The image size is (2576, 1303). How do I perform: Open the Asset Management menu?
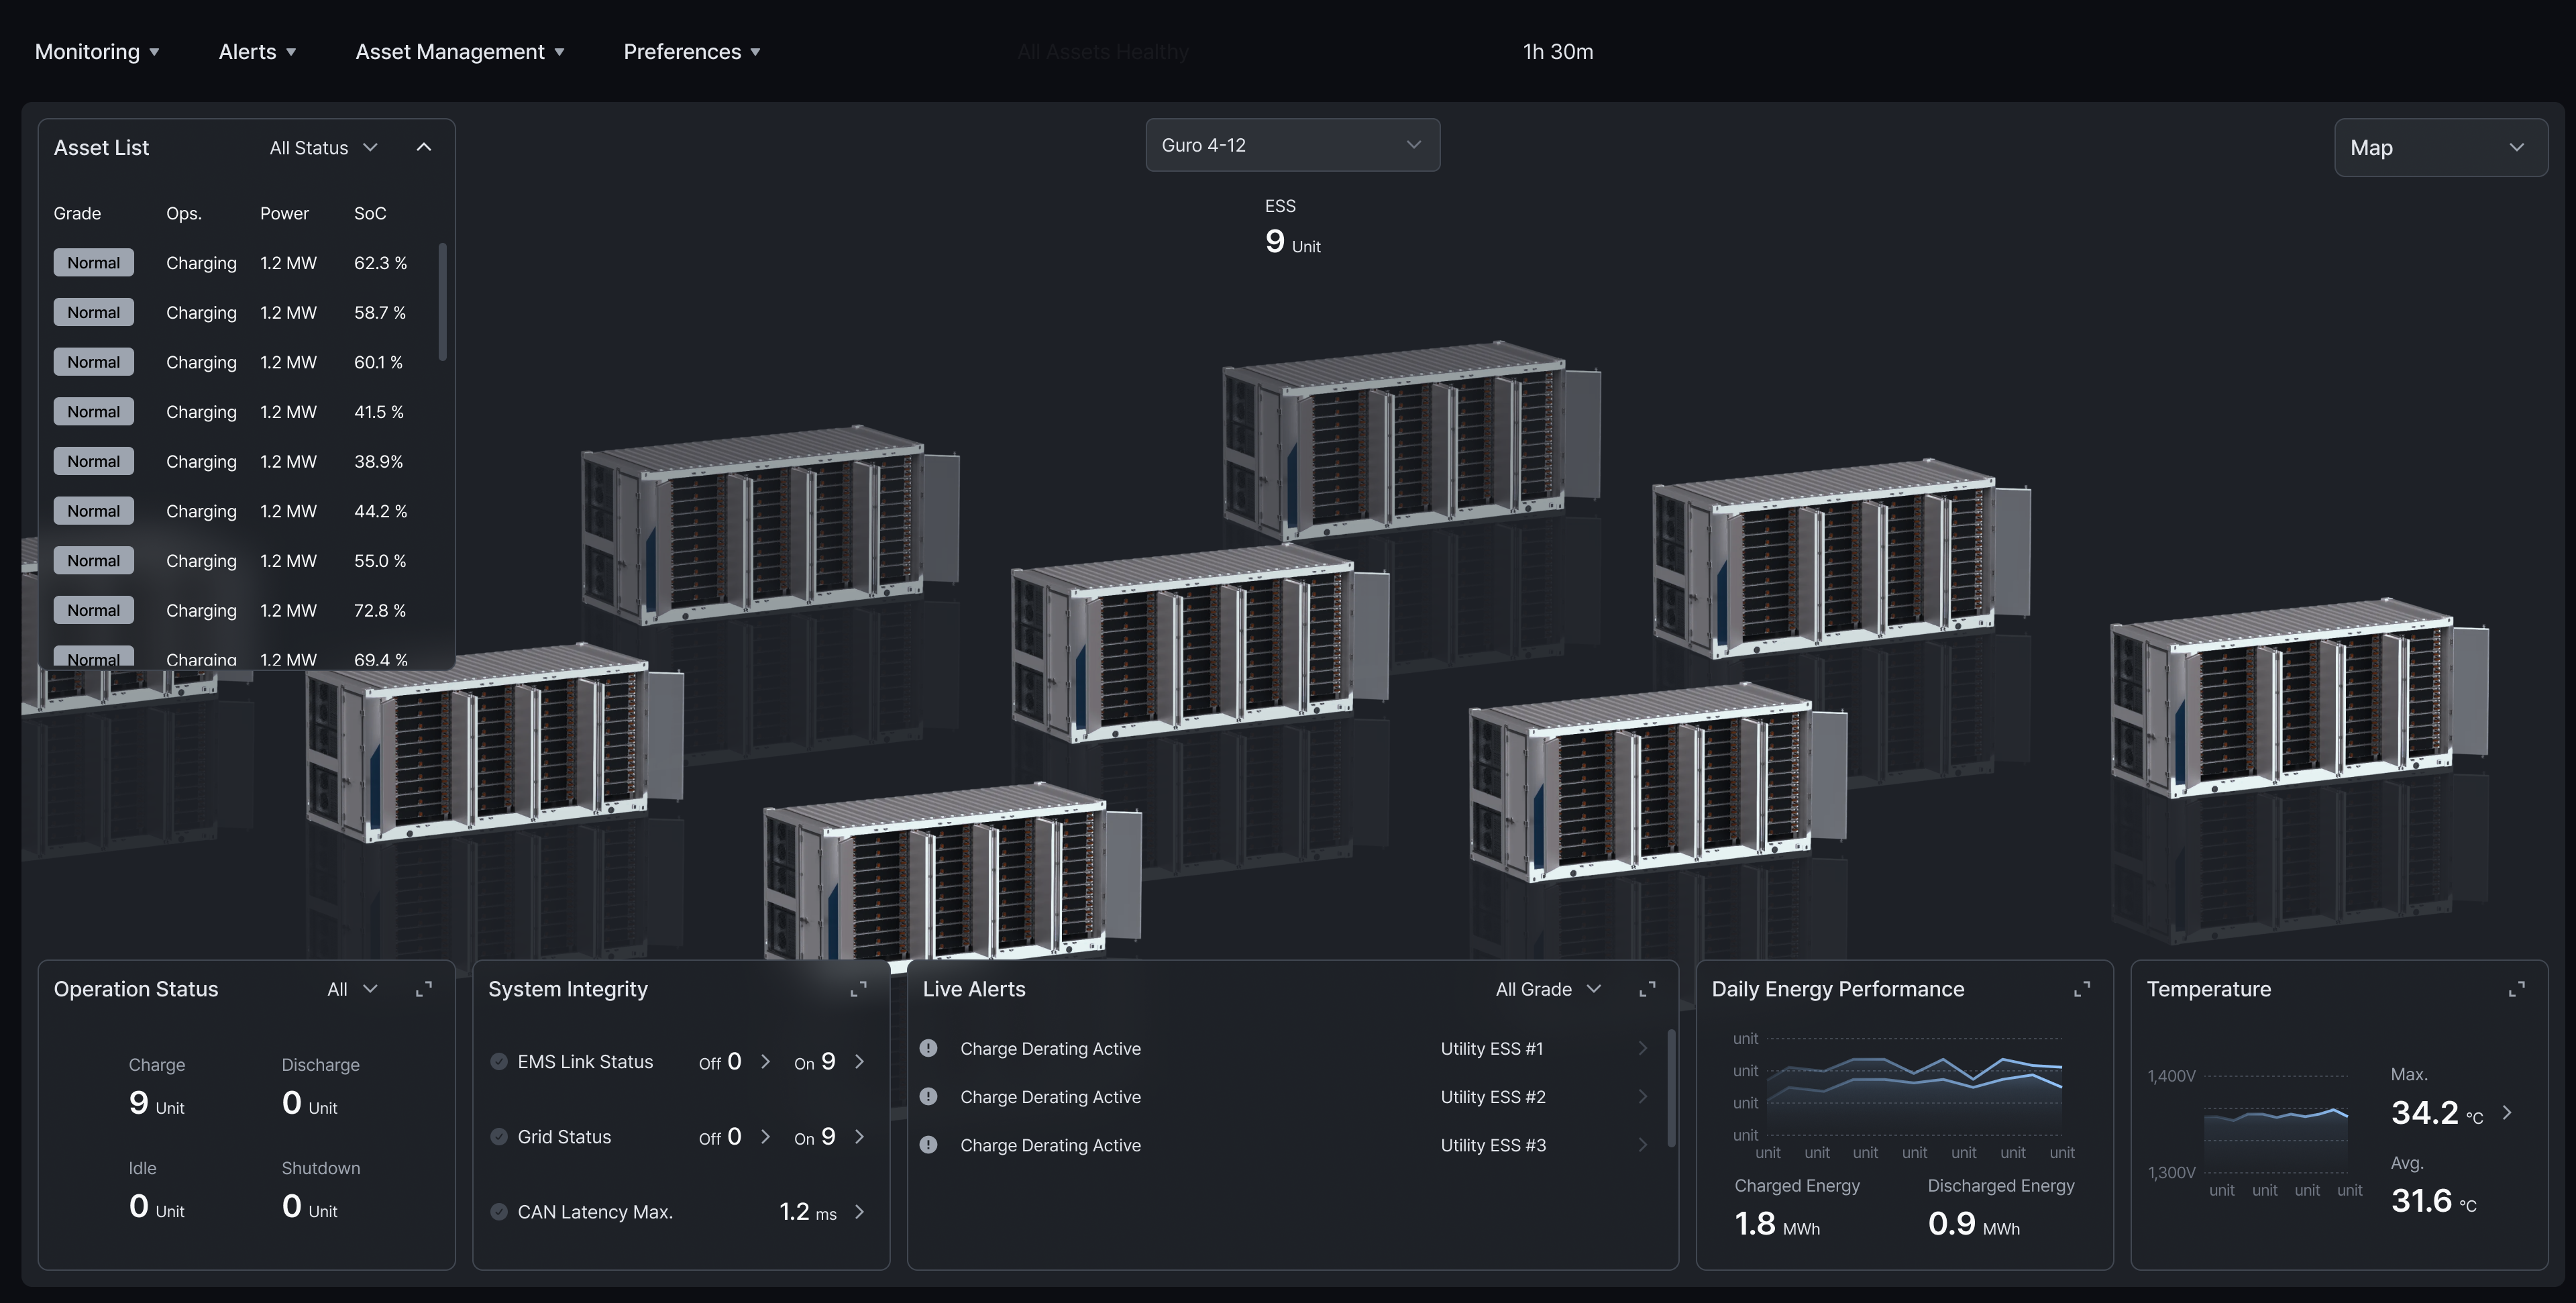tap(460, 52)
